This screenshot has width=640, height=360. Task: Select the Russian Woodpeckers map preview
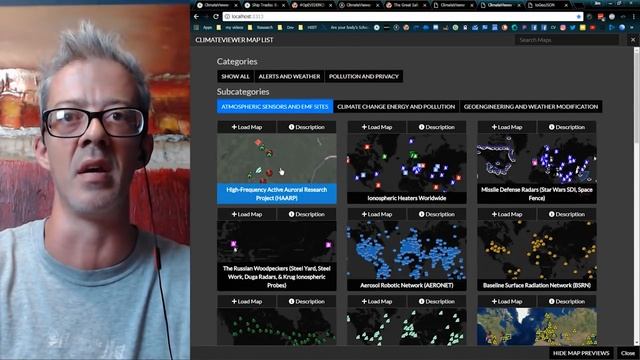click(x=277, y=241)
